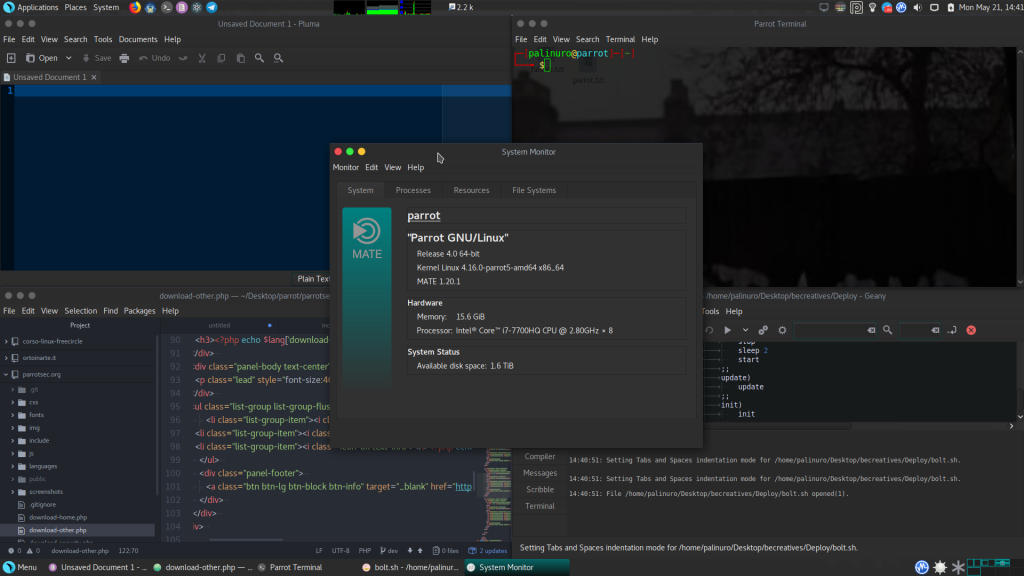Click the Undo icon in Pluma's toolbar
This screenshot has width=1024, height=576.
click(144, 57)
